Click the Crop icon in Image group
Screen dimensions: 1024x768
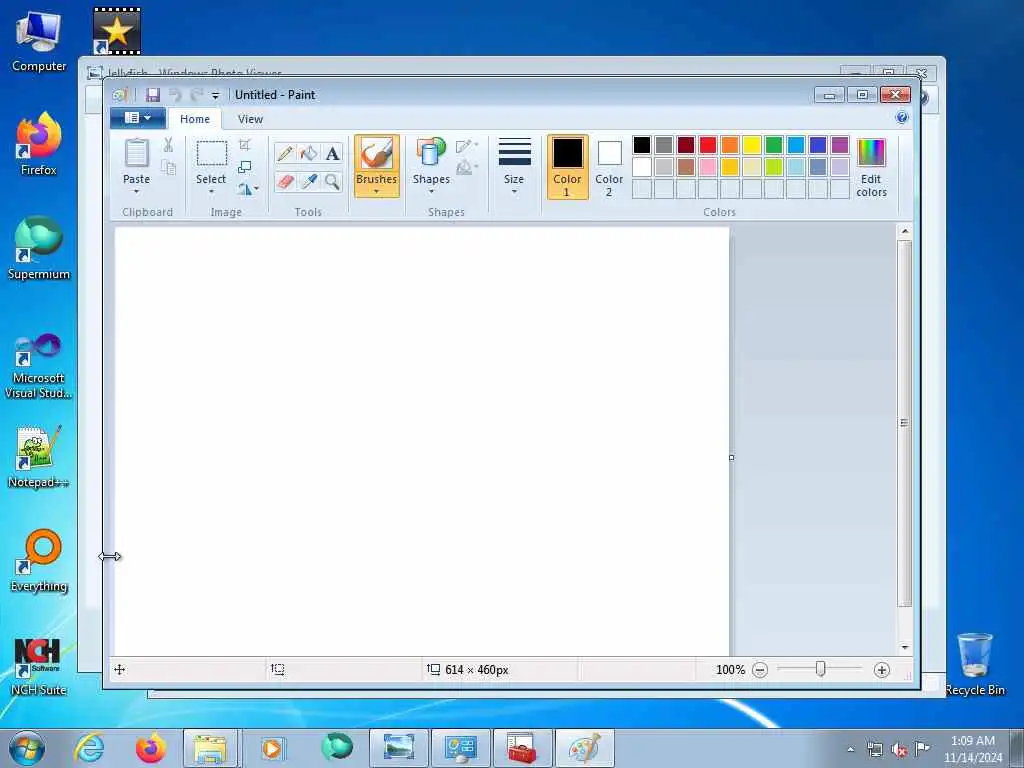pyautogui.click(x=245, y=145)
